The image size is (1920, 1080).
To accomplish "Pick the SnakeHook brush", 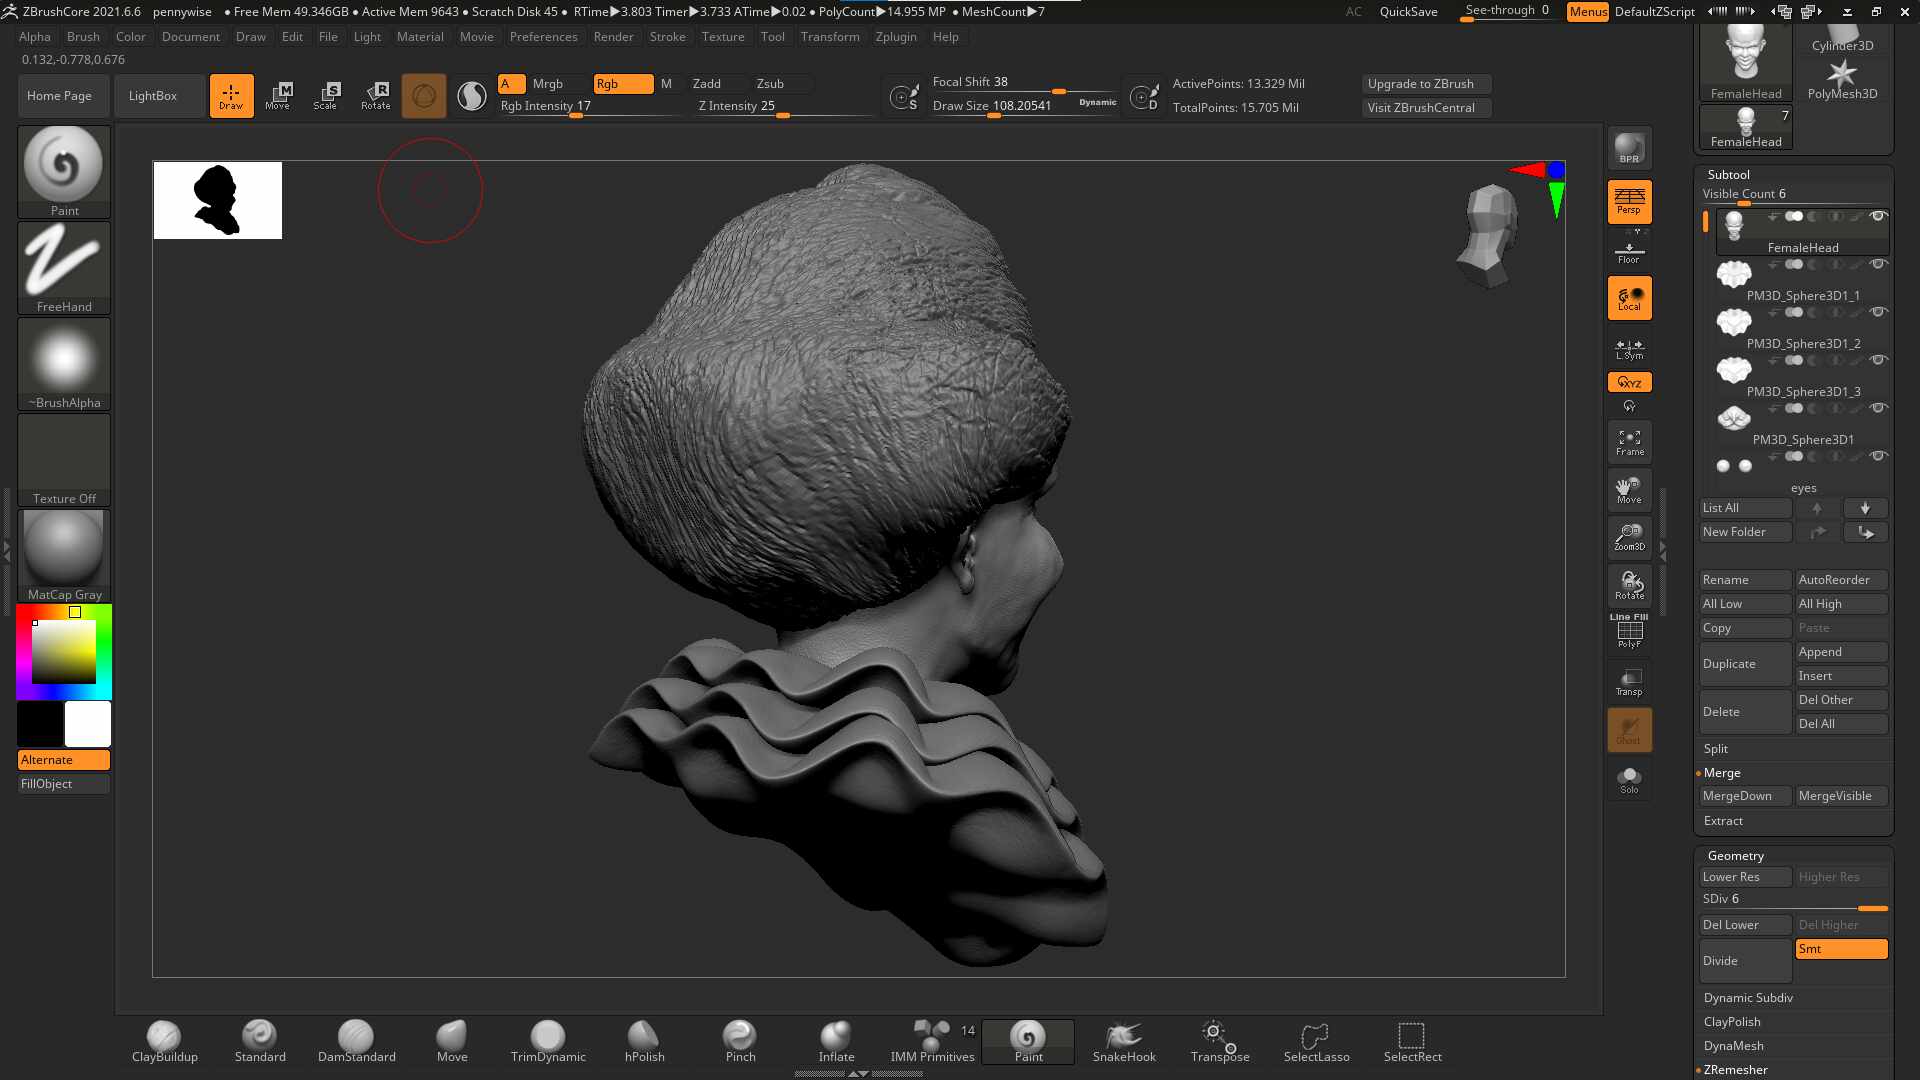I will point(1124,1041).
